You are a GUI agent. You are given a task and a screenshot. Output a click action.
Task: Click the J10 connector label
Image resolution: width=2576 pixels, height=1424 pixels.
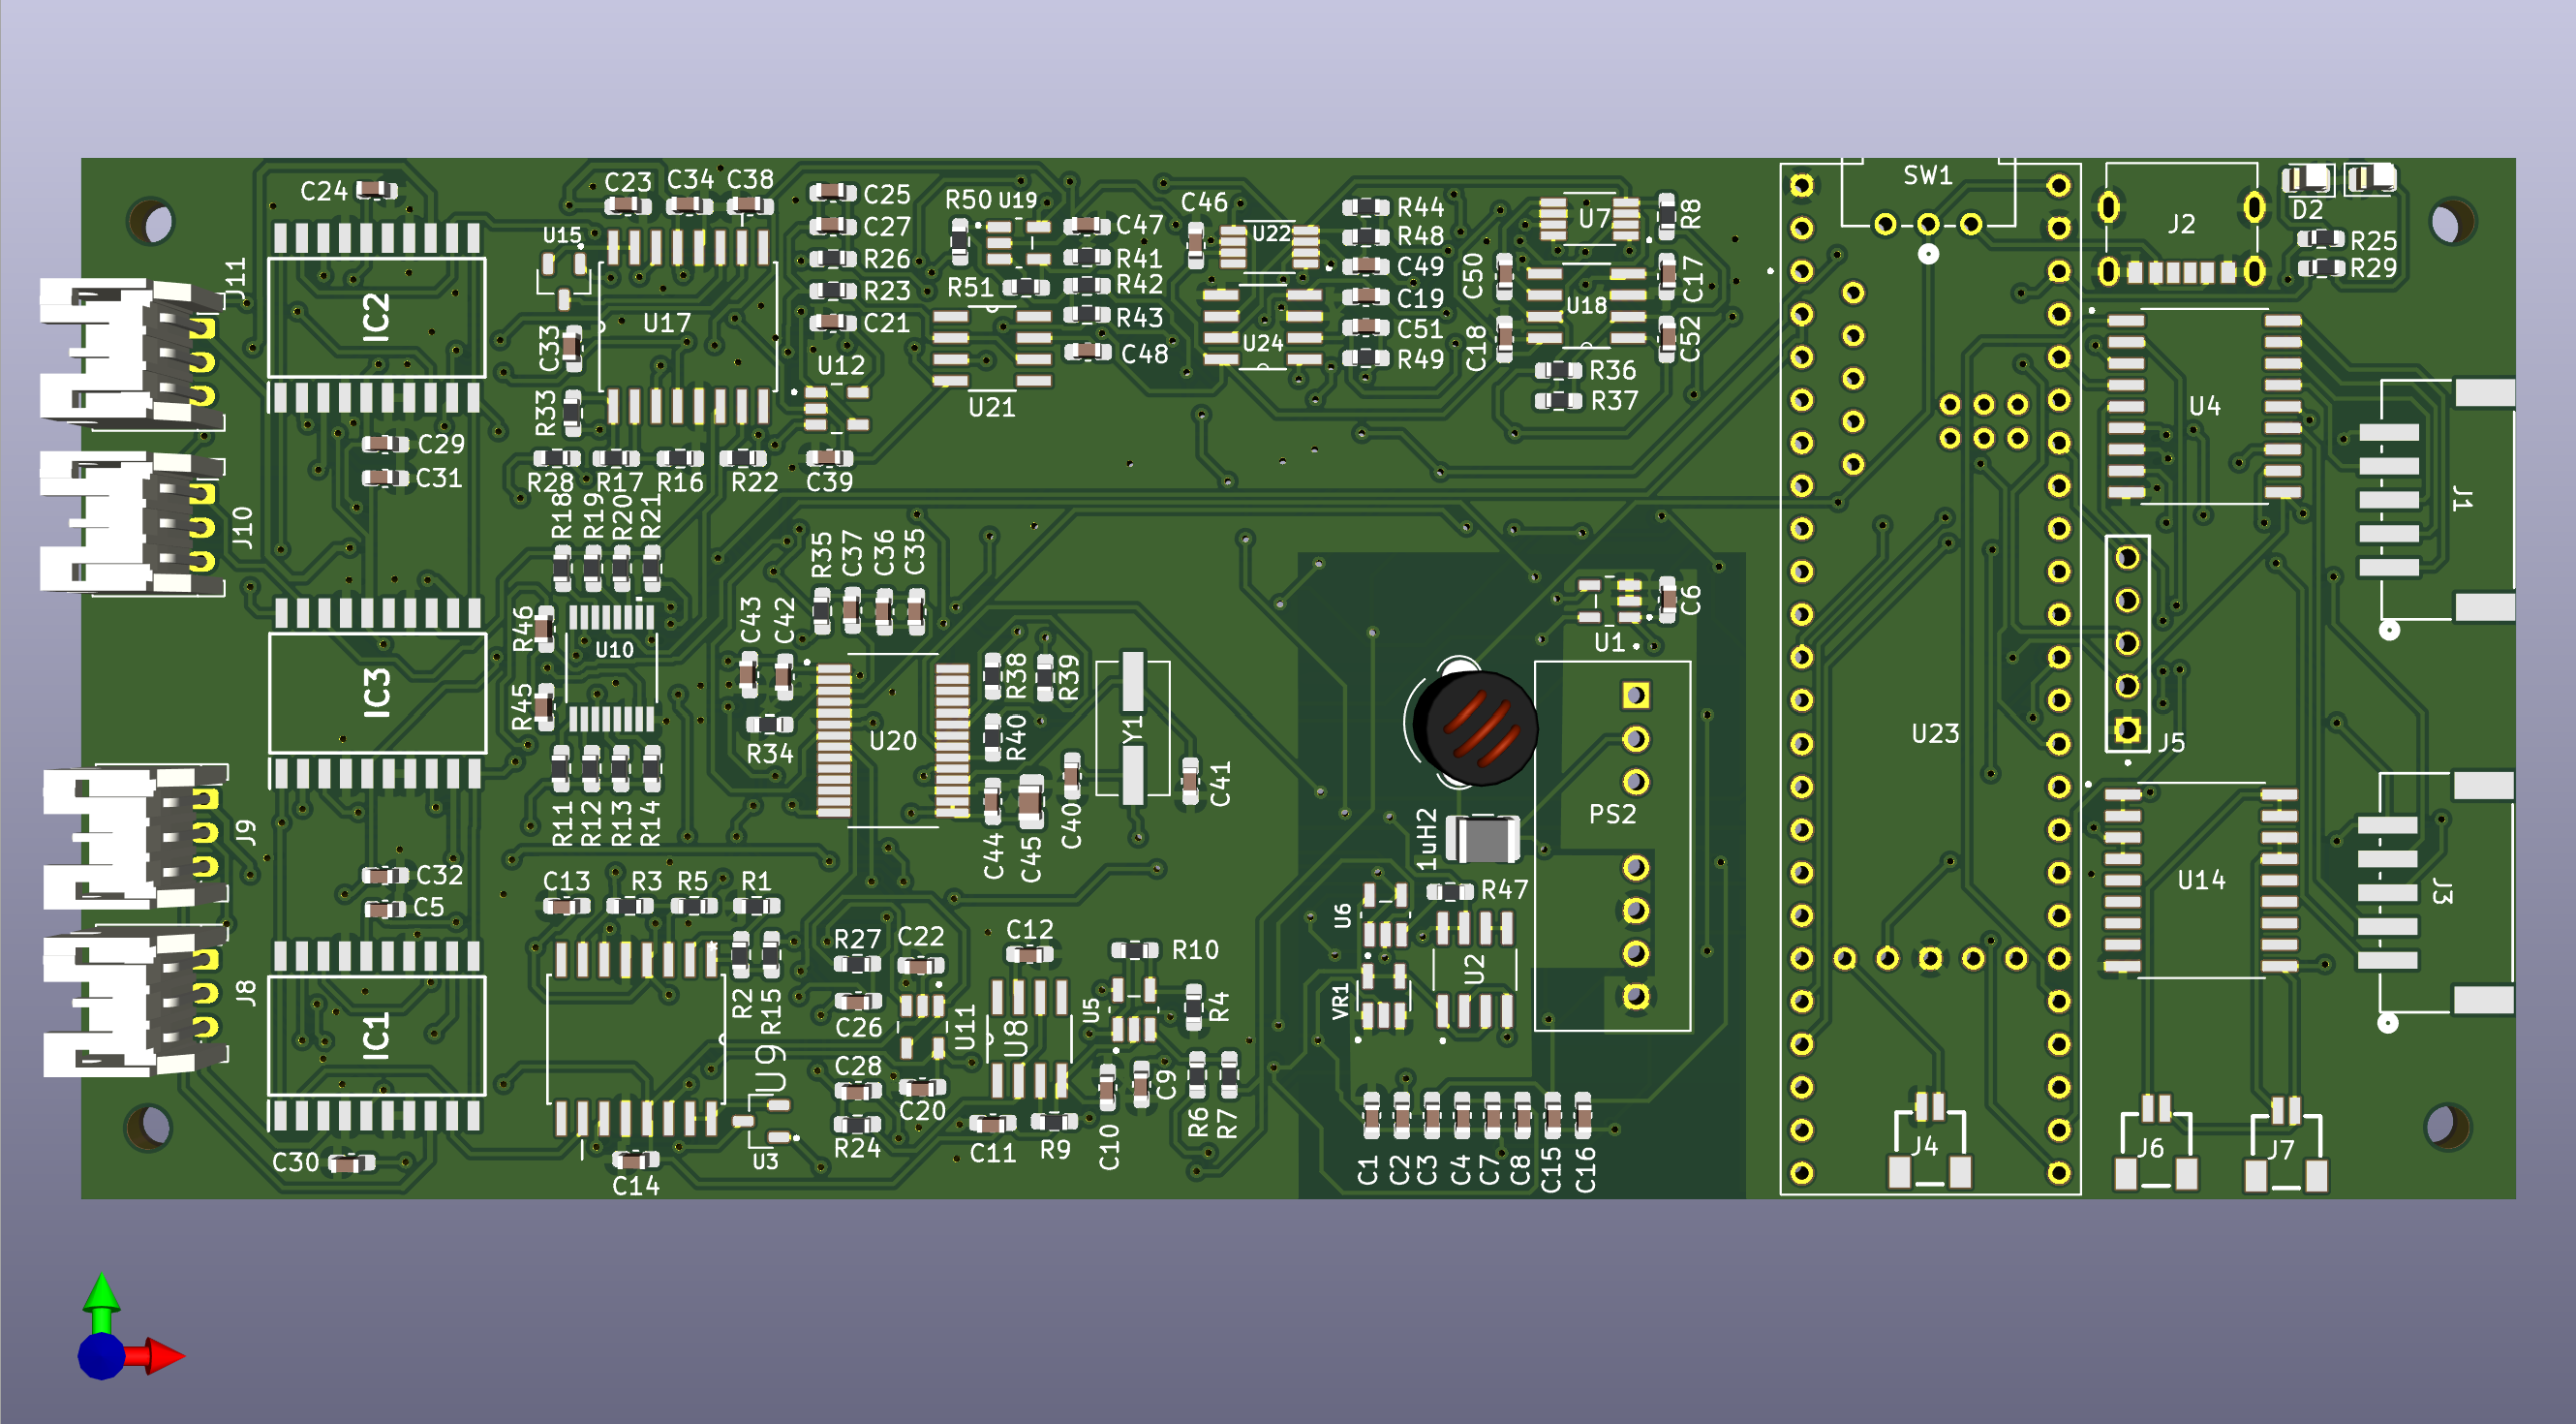coord(243,527)
